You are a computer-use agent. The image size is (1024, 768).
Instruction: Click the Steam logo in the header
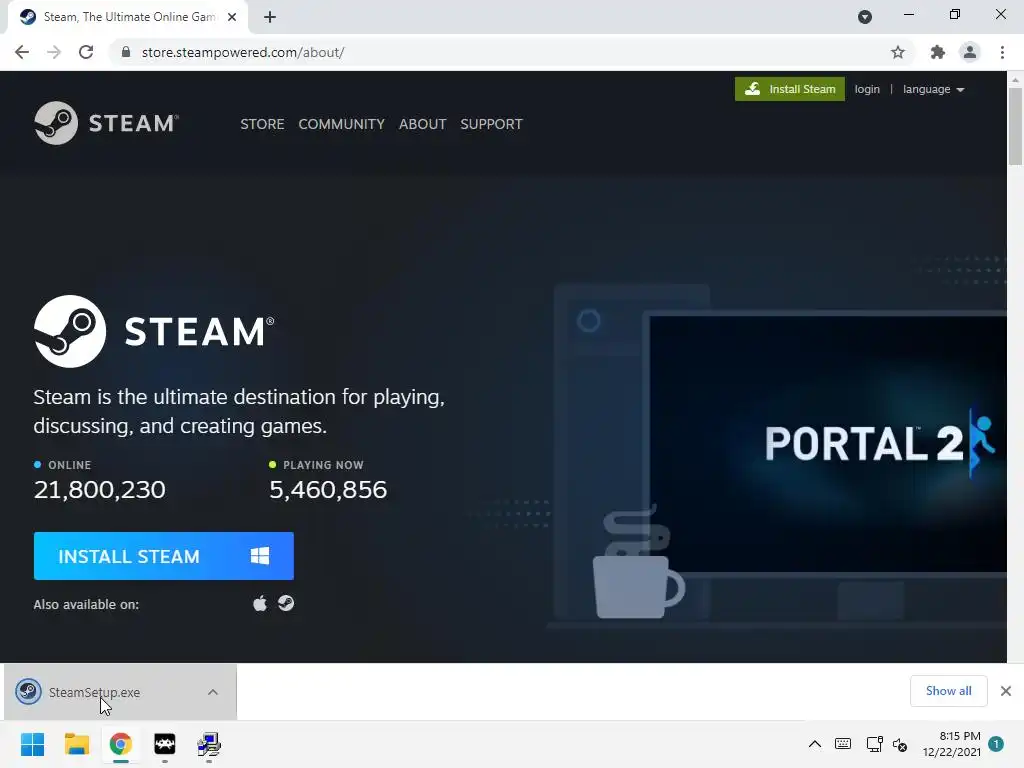click(106, 123)
